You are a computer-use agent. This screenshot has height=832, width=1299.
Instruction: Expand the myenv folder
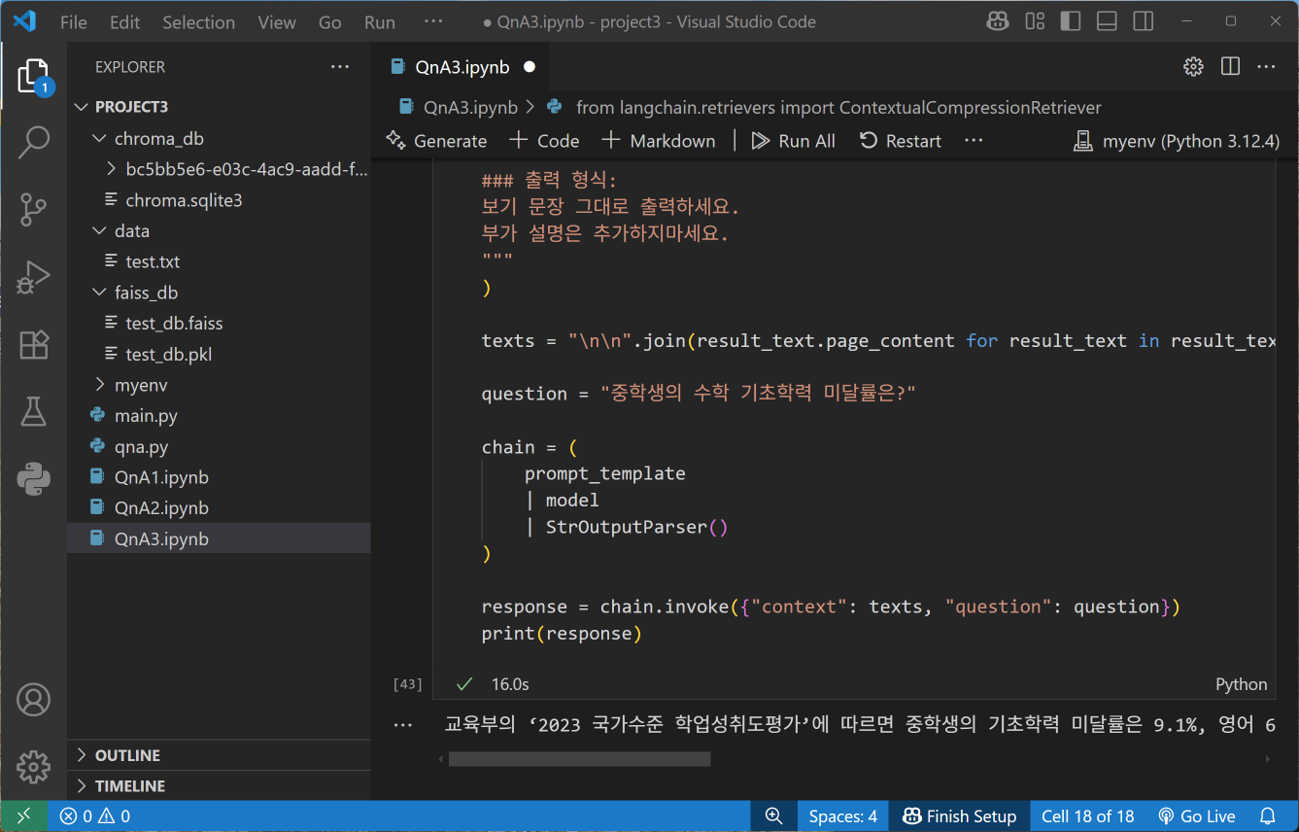click(x=219, y=385)
